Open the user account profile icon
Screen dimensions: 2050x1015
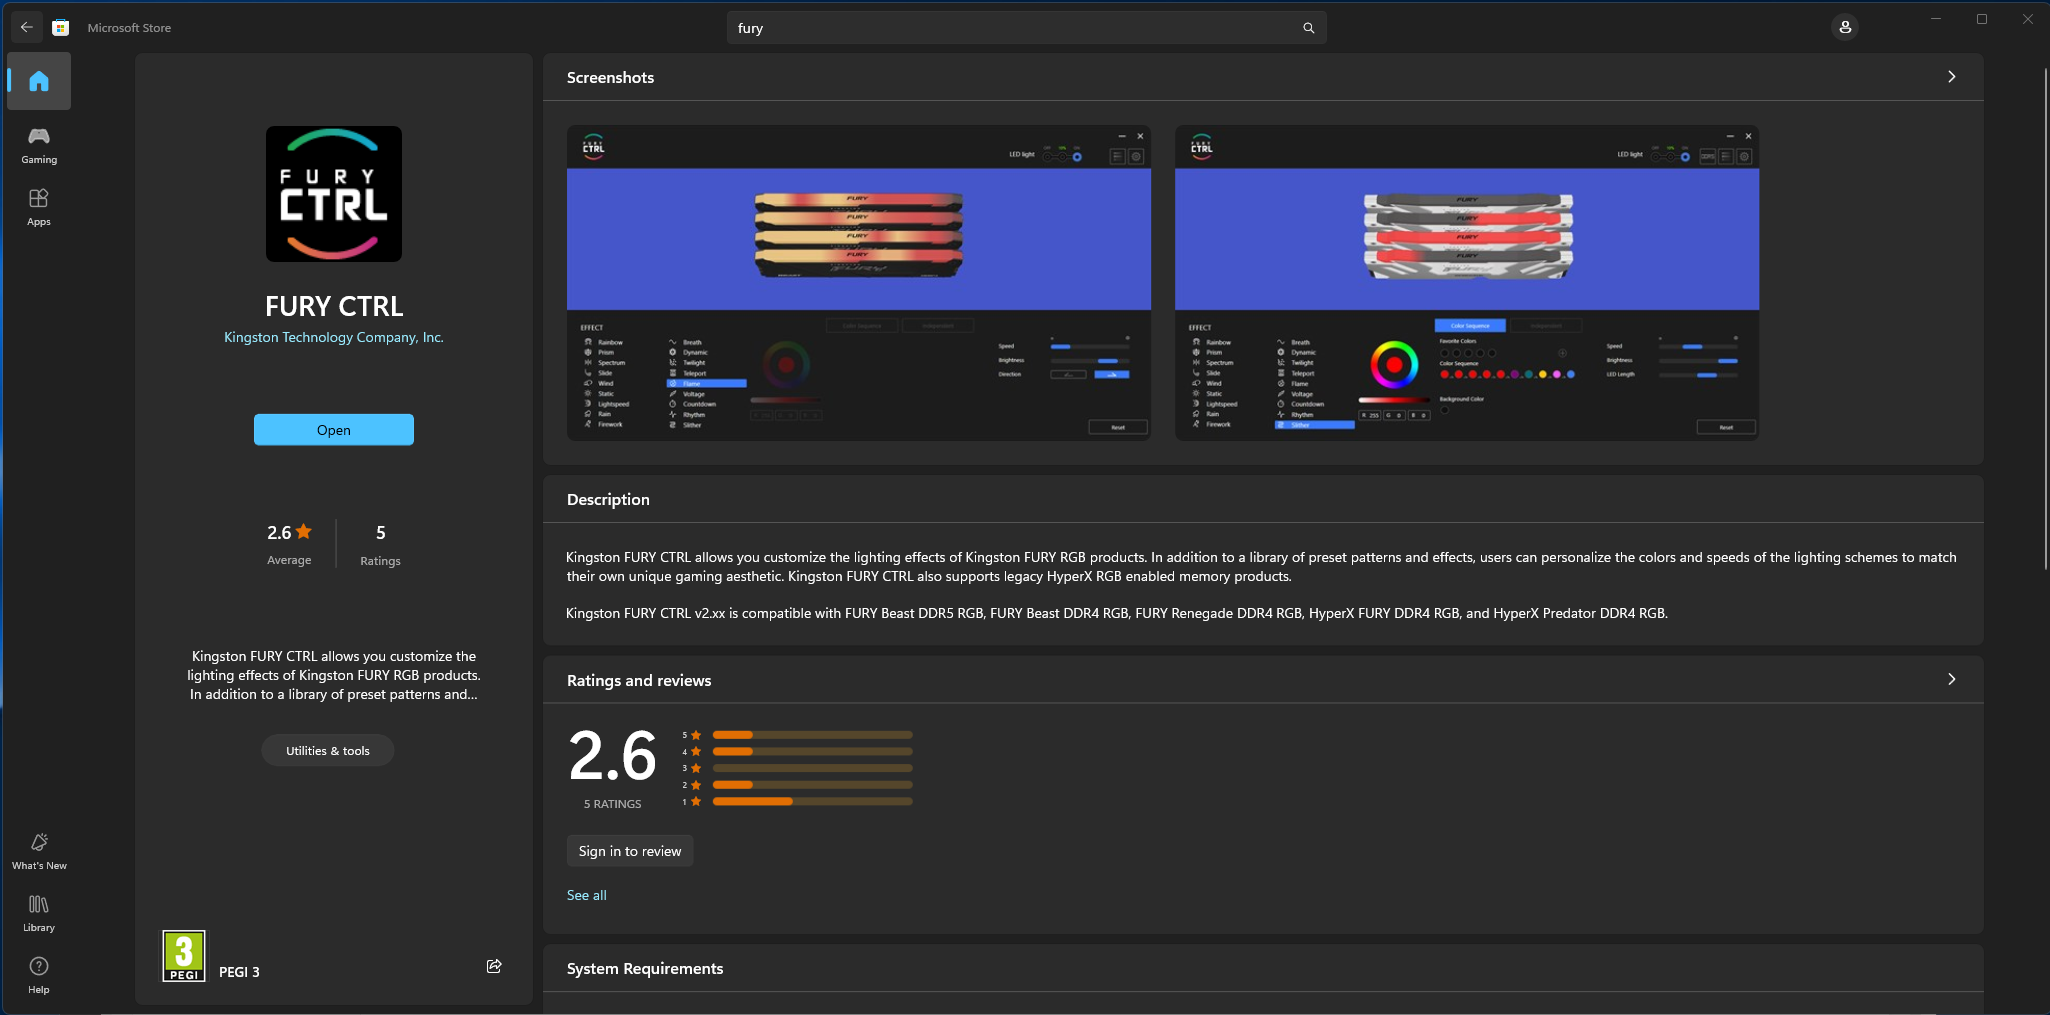point(1845,28)
